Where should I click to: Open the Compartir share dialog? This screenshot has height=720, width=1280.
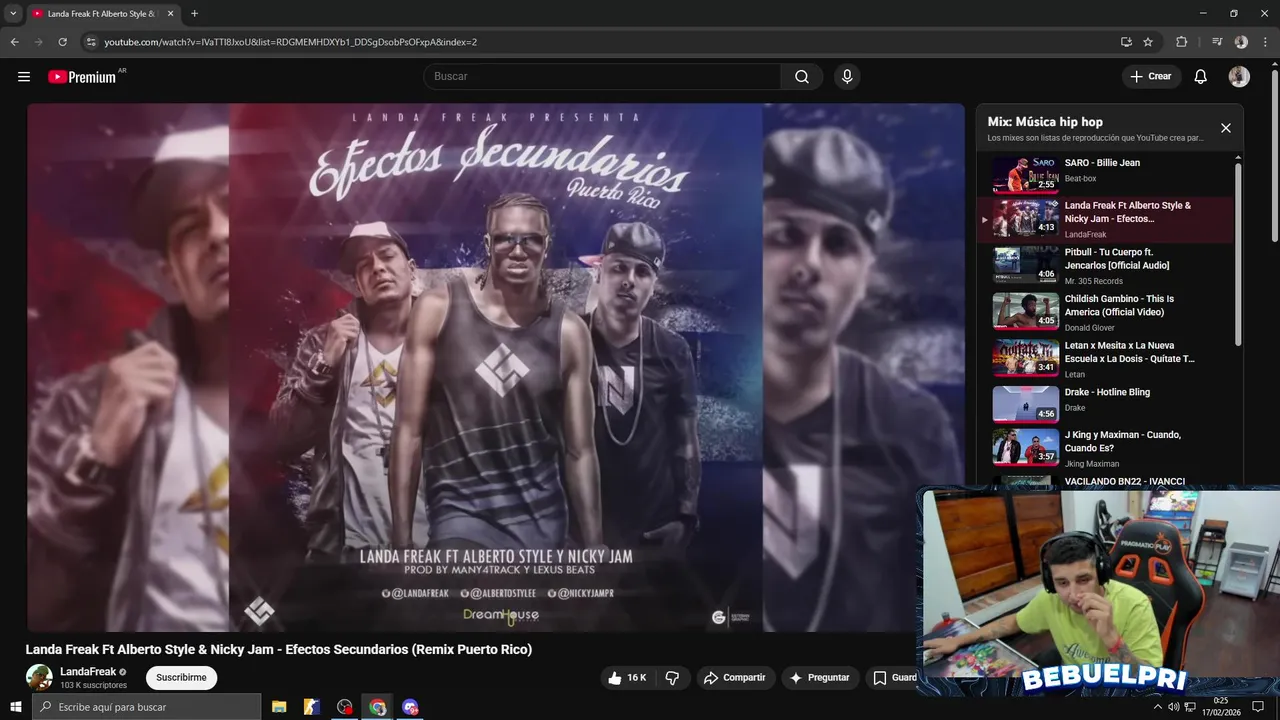735,678
